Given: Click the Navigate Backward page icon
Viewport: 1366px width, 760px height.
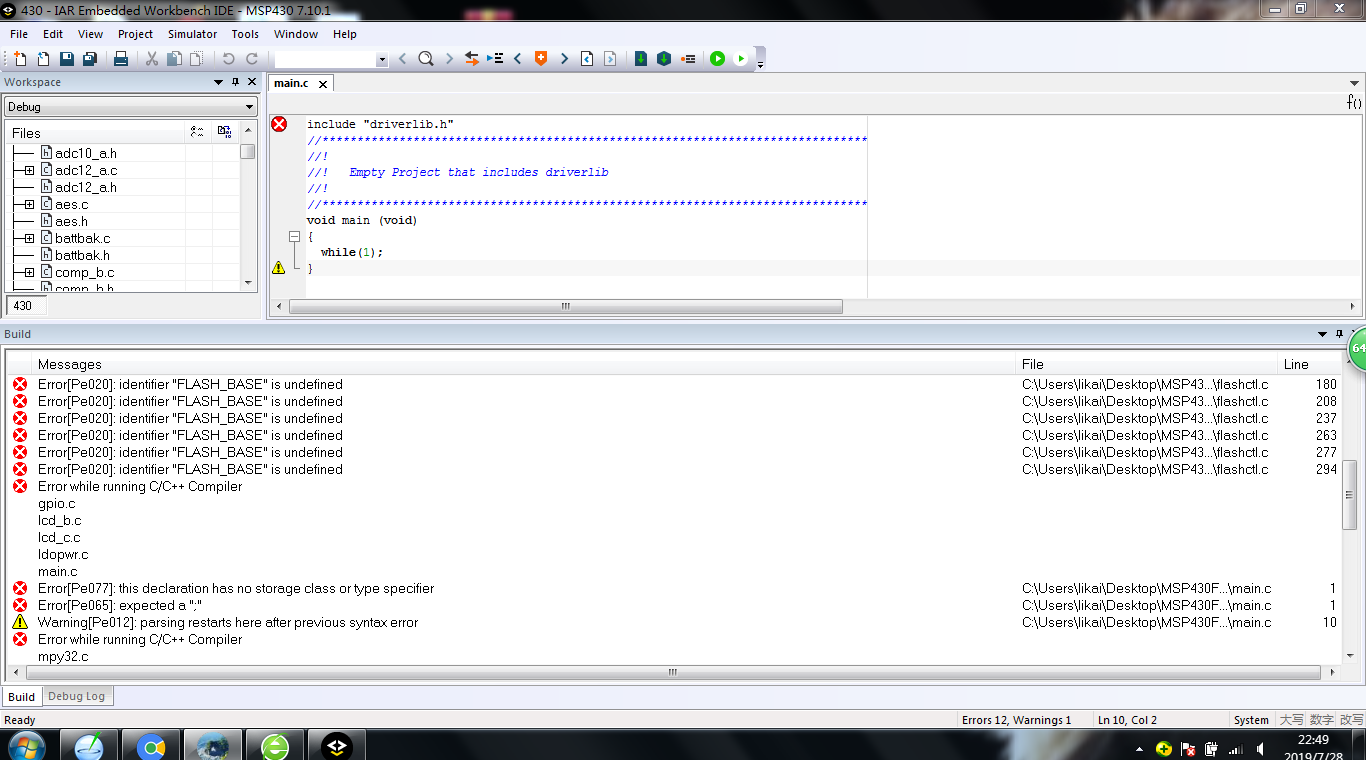Looking at the screenshot, I should [x=587, y=59].
